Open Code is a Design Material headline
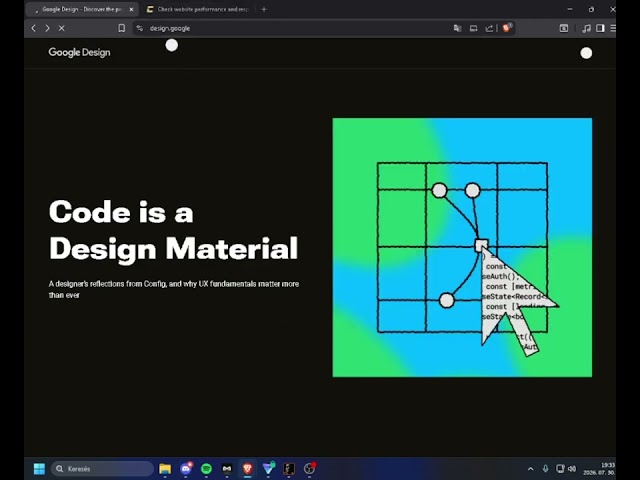Image resolution: width=640 pixels, height=480 pixels. pyautogui.click(x=173, y=230)
